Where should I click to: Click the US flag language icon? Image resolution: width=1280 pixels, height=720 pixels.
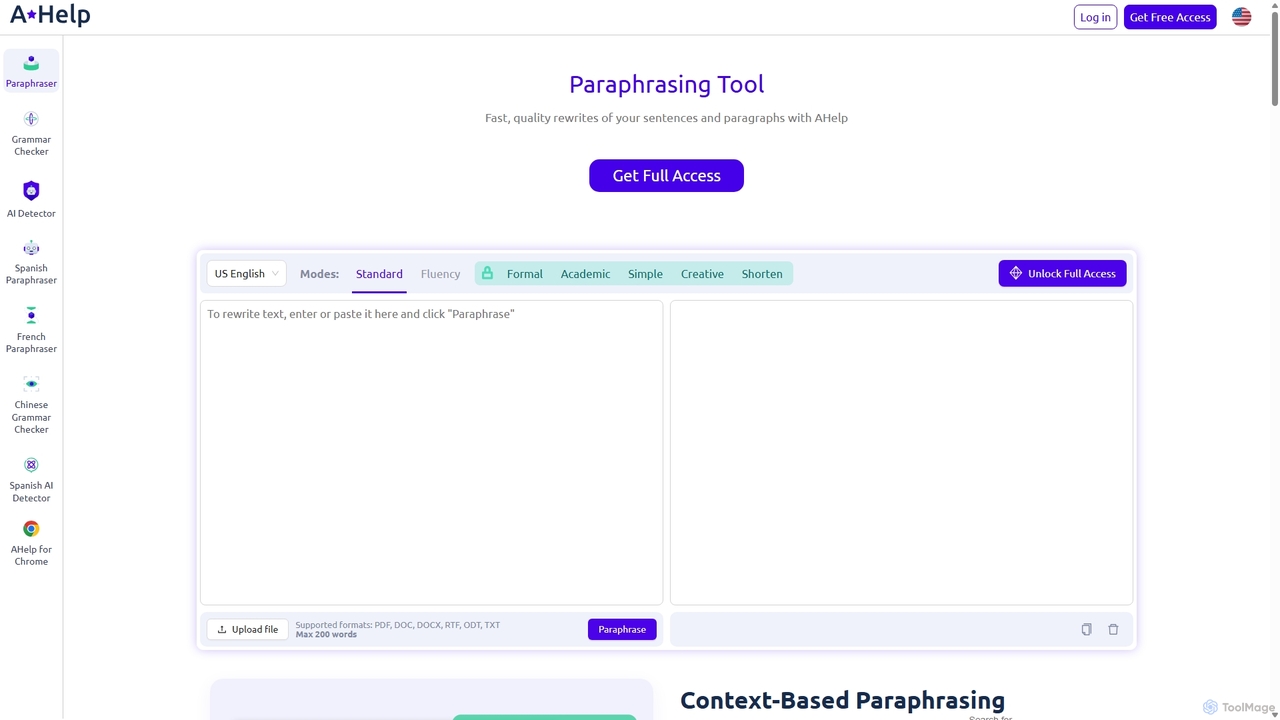(1241, 17)
